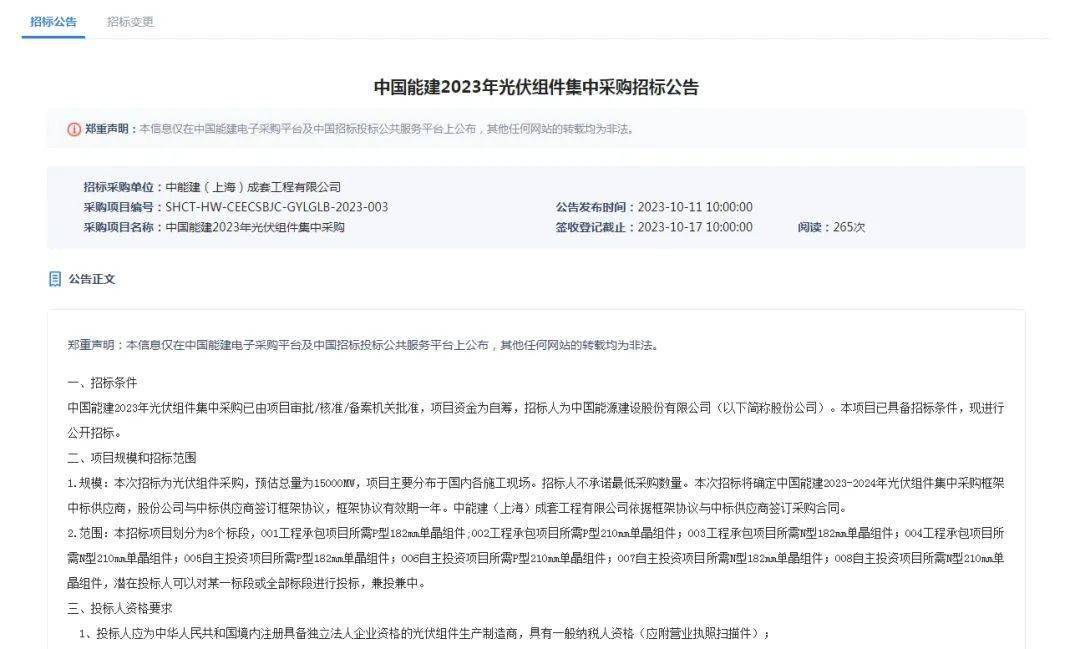Viewport: 1080px width, 649px height.
Task: Click heading 一、招标条件
Action: point(102,382)
